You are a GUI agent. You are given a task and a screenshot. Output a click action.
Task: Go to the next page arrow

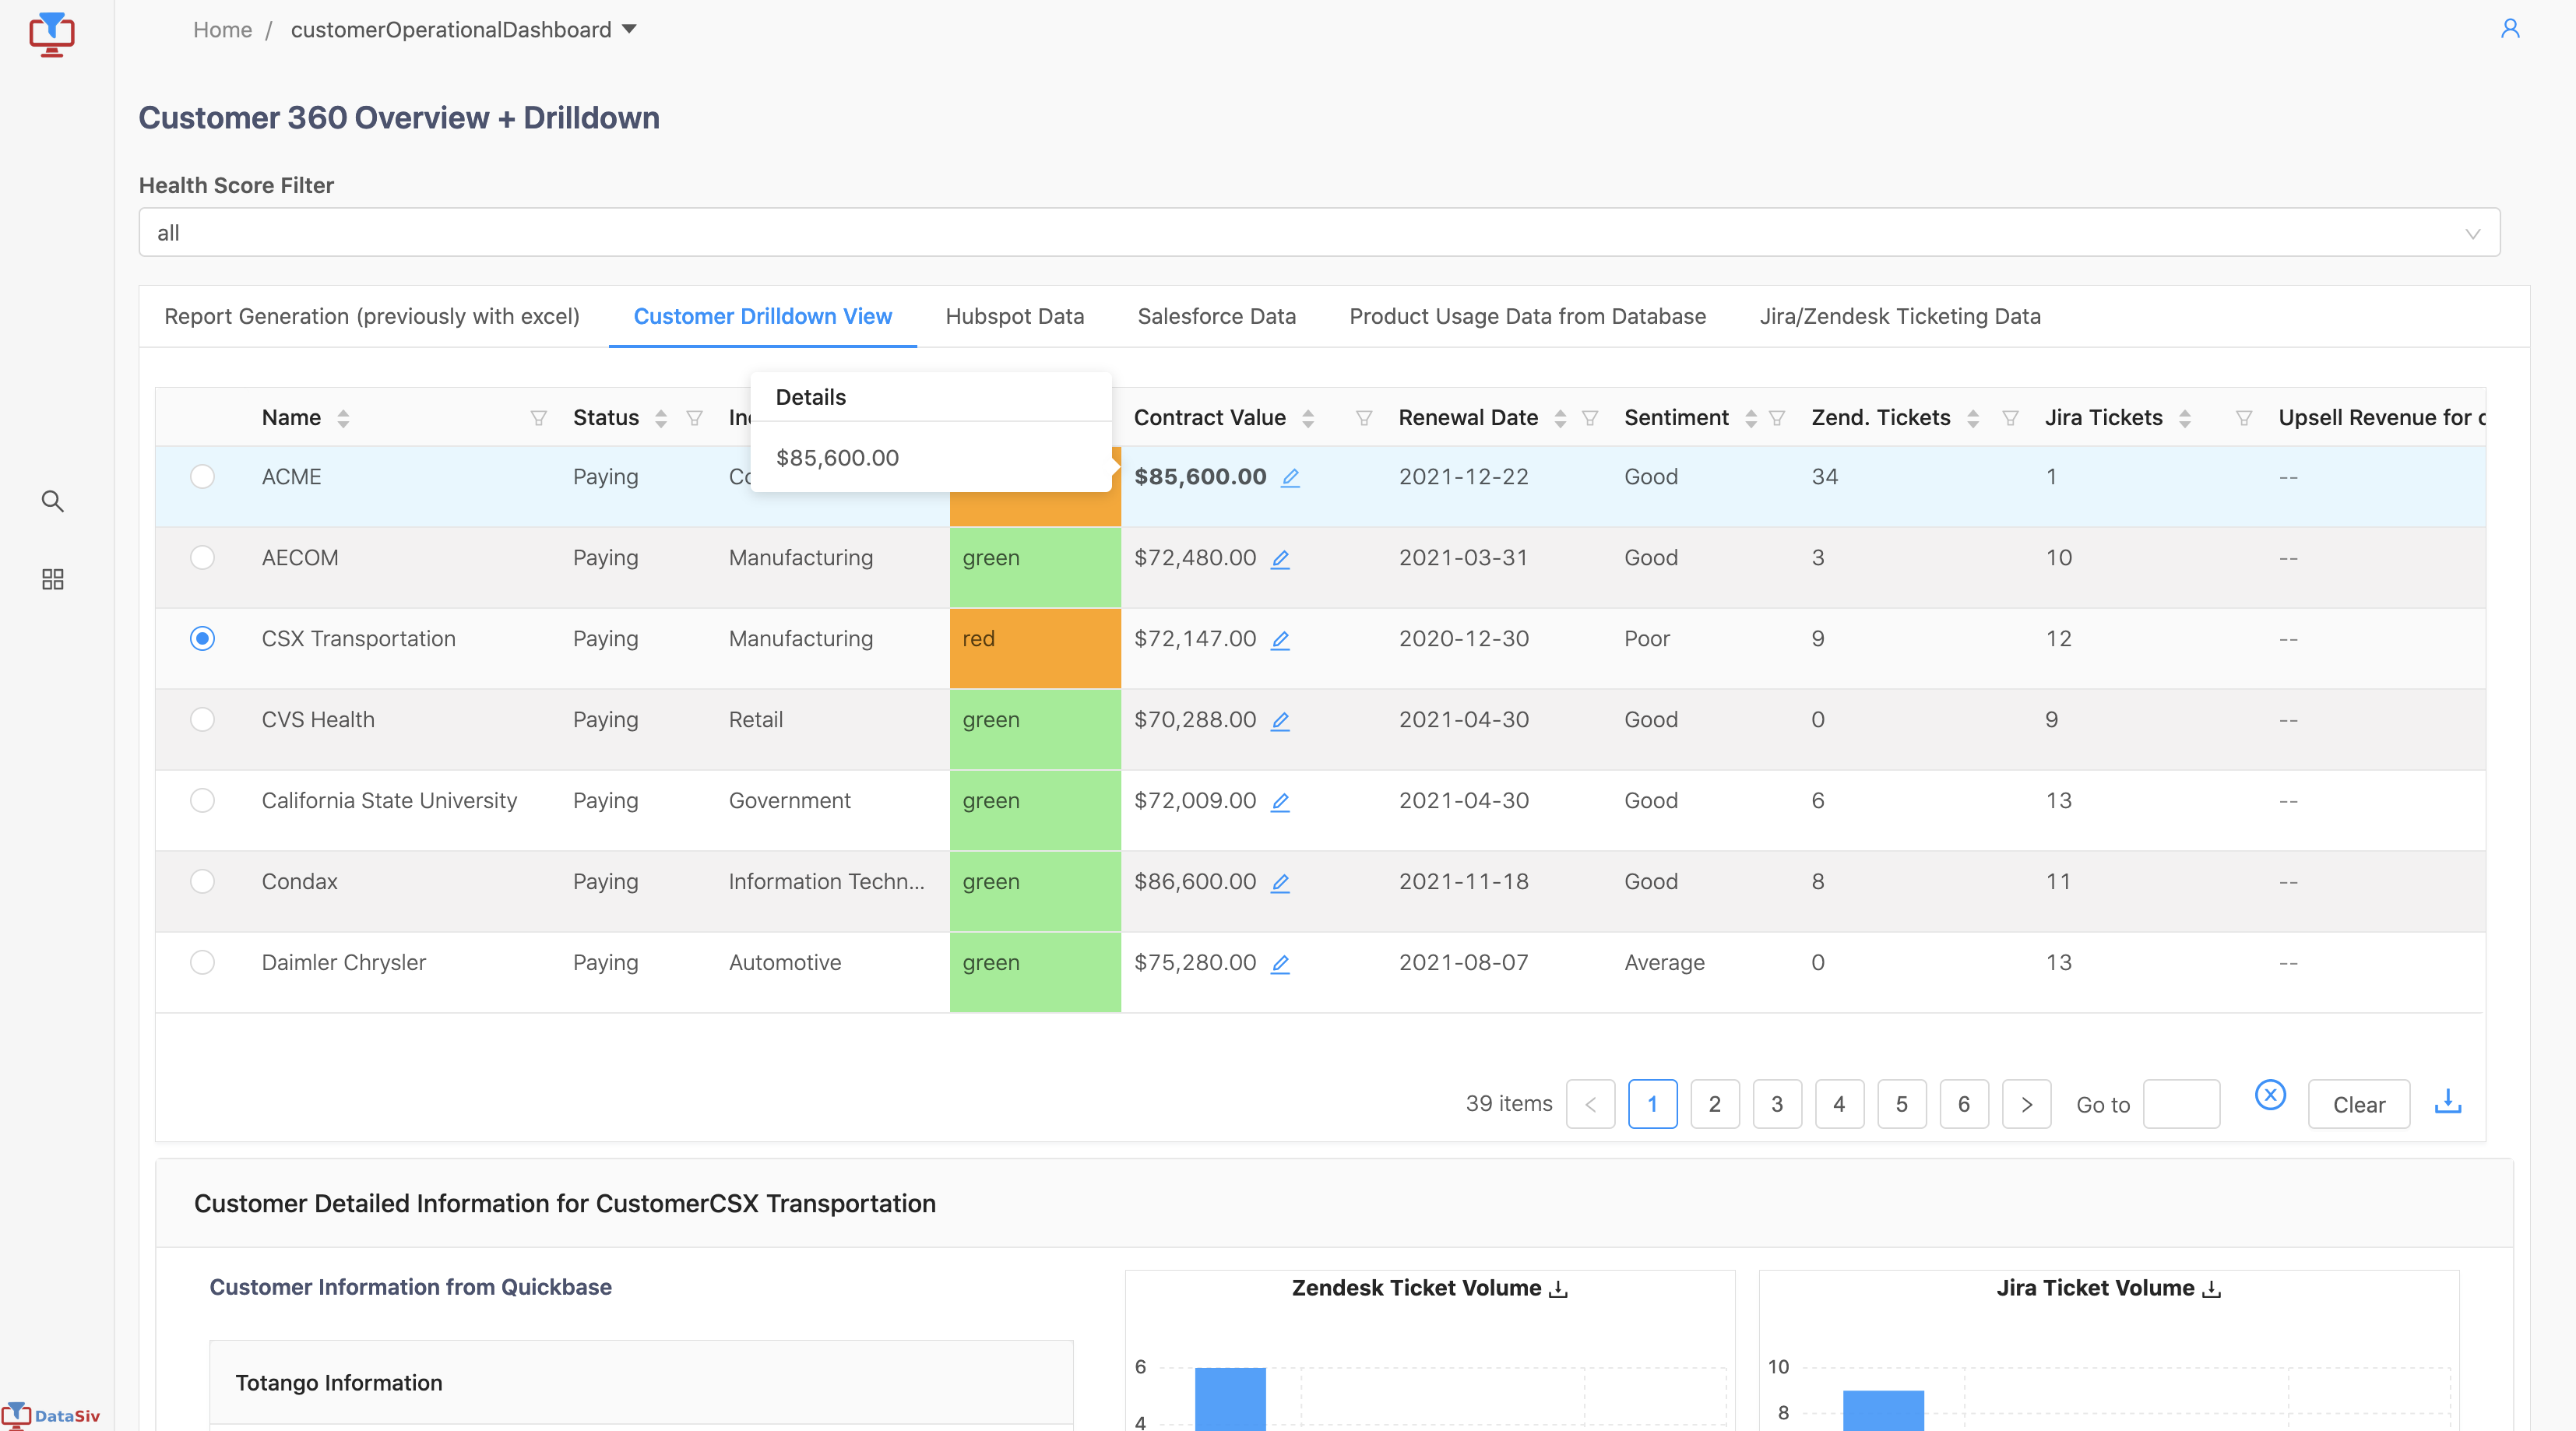(x=2027, y=1105)
